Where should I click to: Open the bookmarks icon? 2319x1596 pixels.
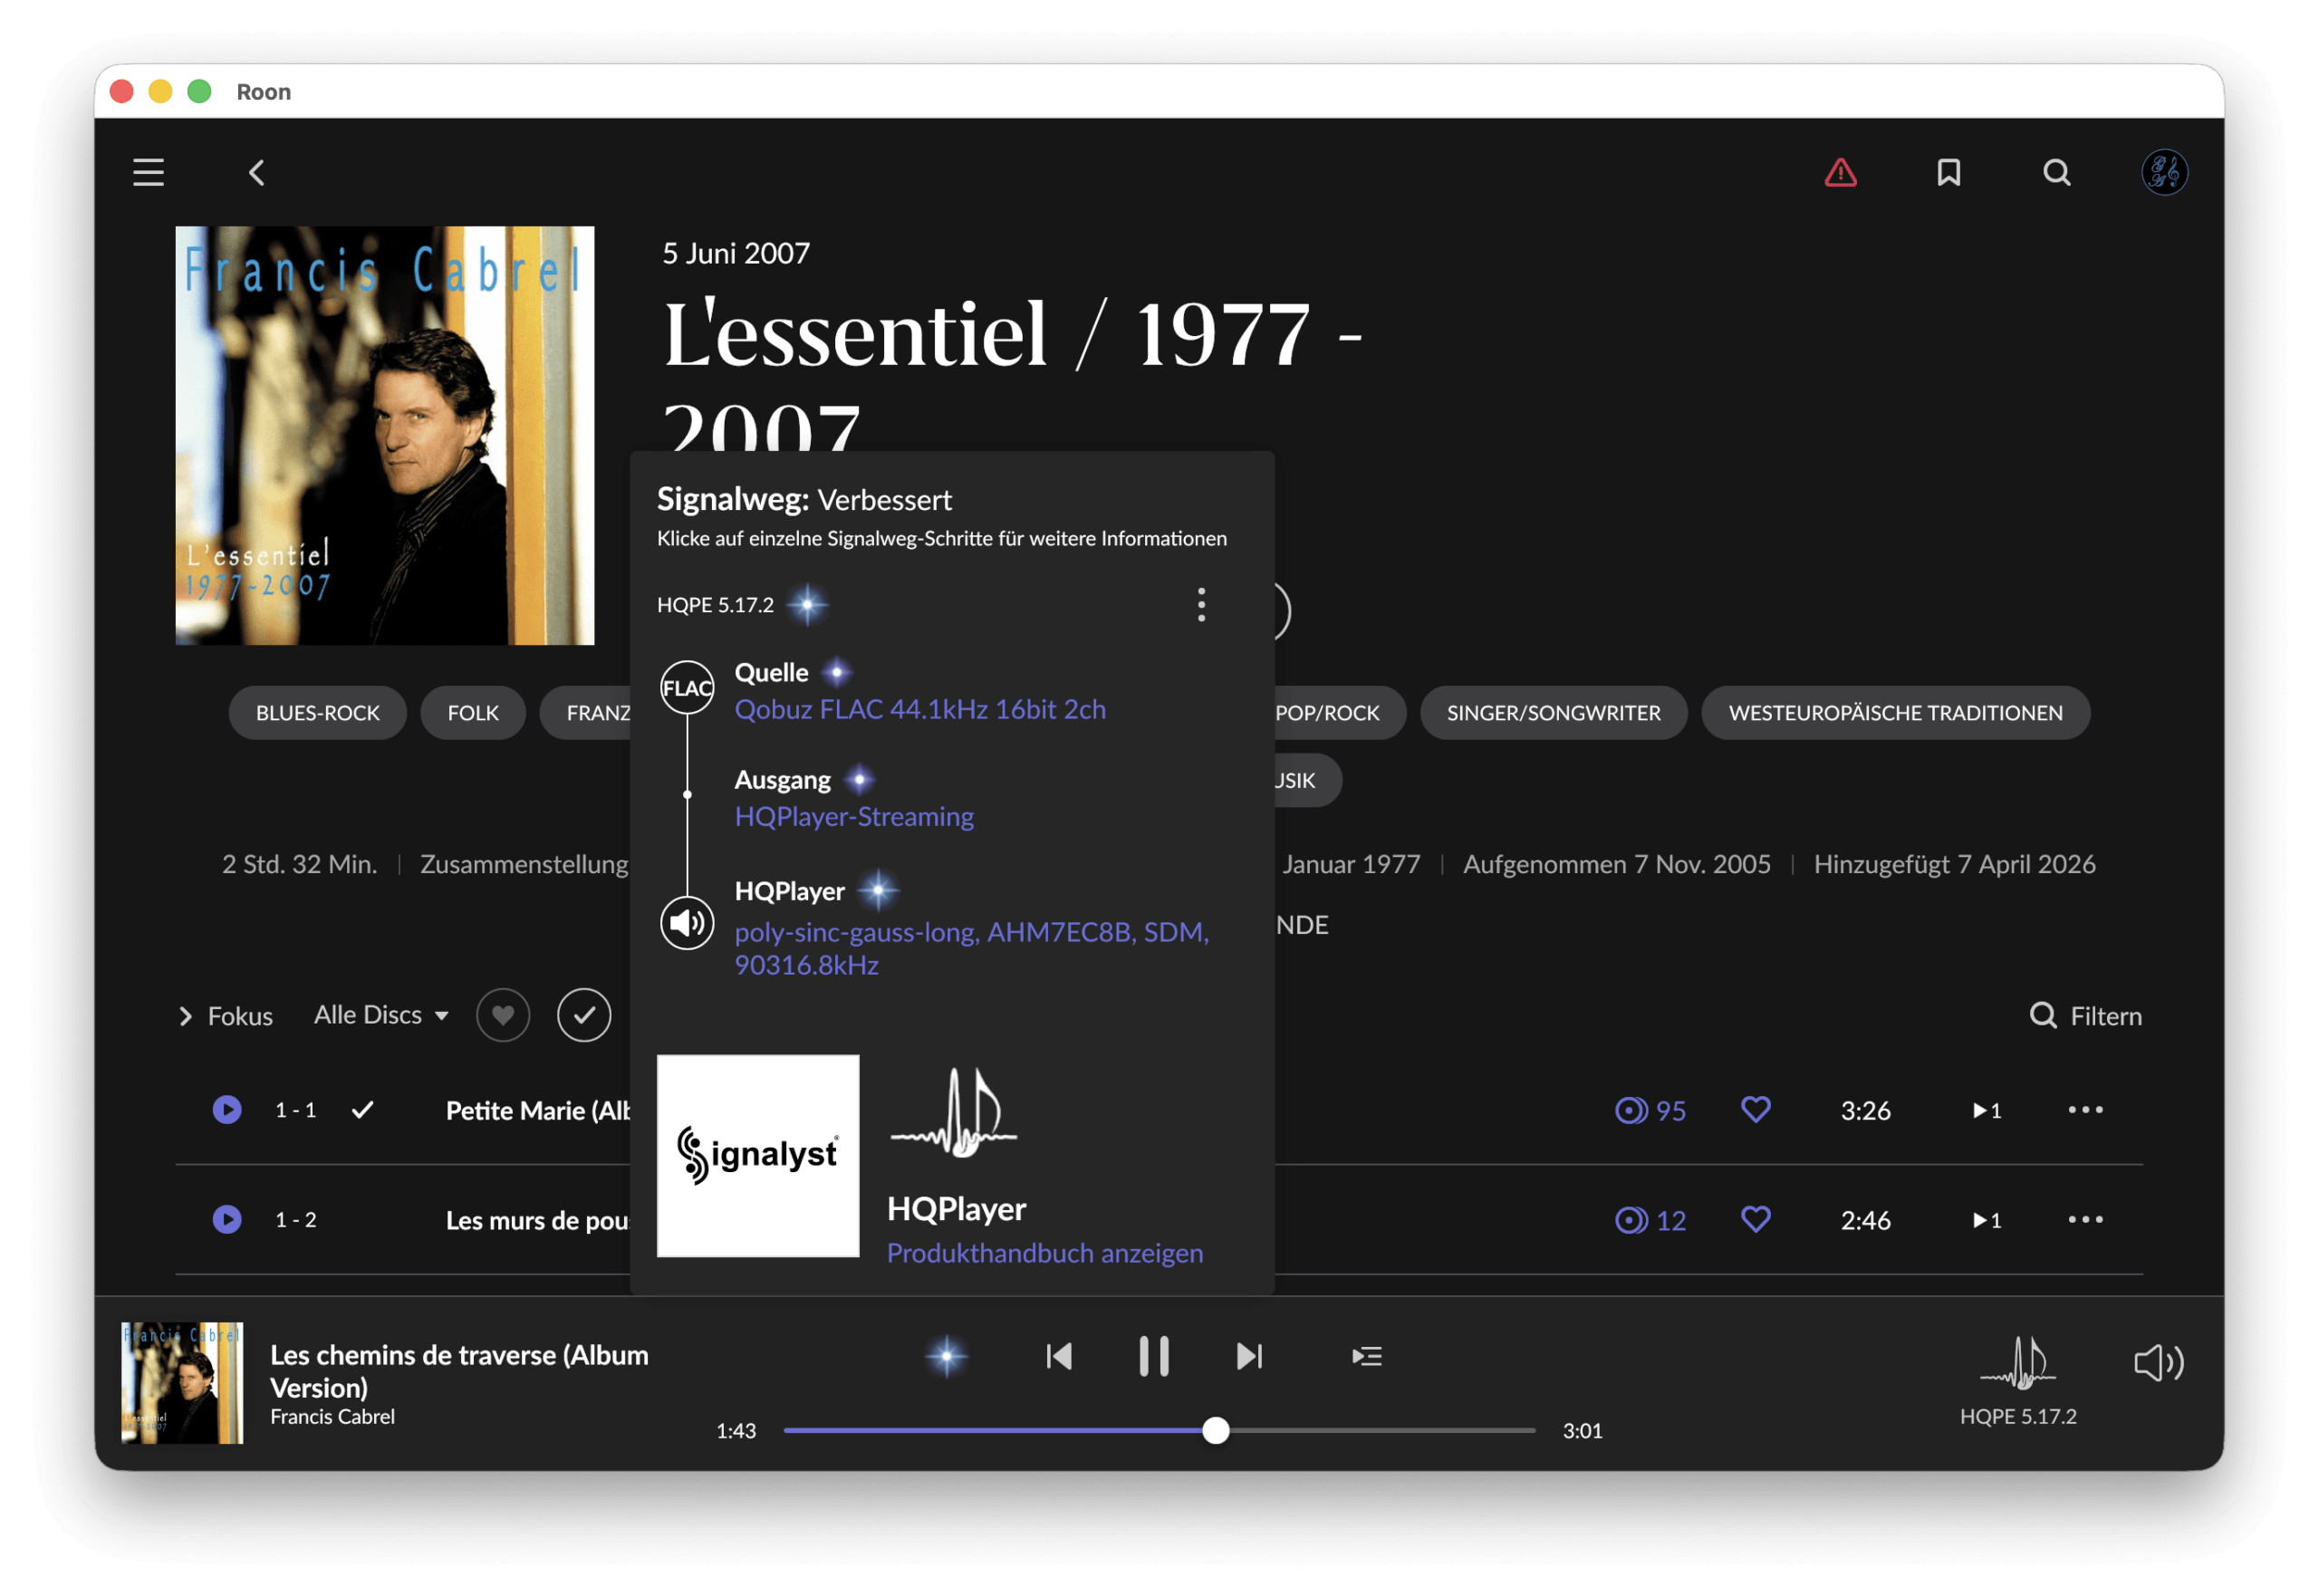(1948, 173)
